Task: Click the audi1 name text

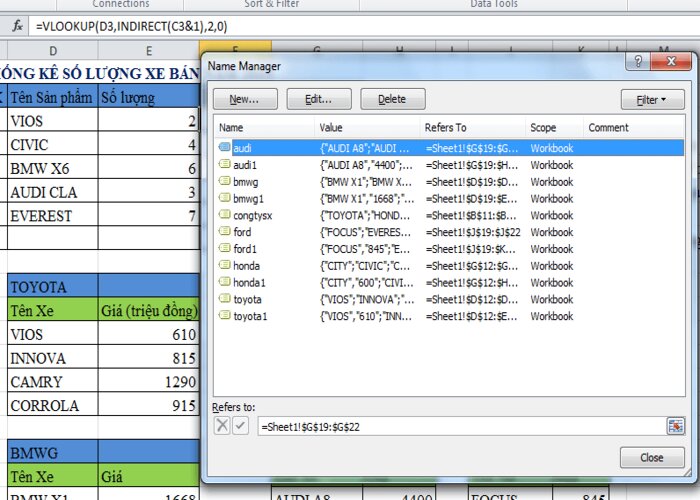Action: click(x=245, y=165)
